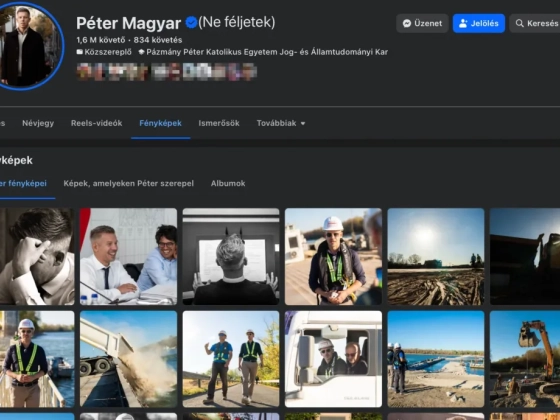Open photo of two men in truck cab

[x=333, y=359]
